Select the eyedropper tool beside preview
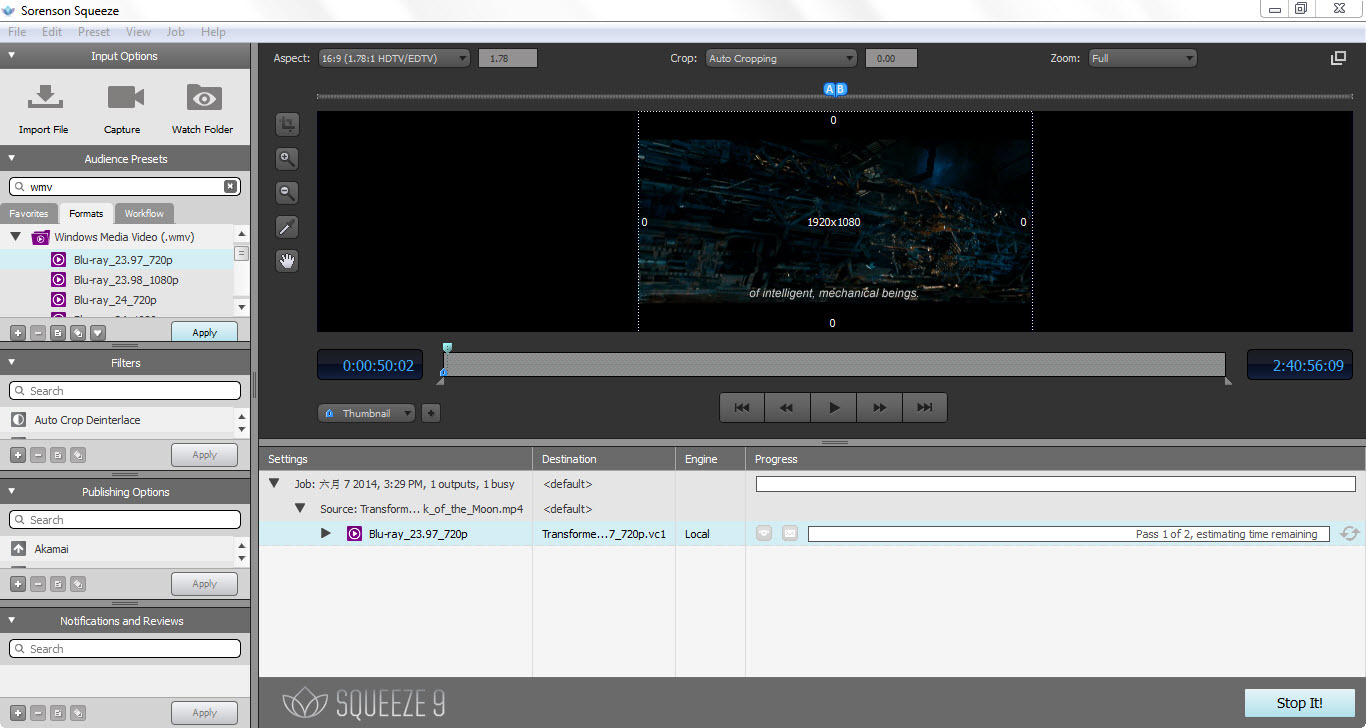The height and width of the screenshot is (728, 1366). 287,227
